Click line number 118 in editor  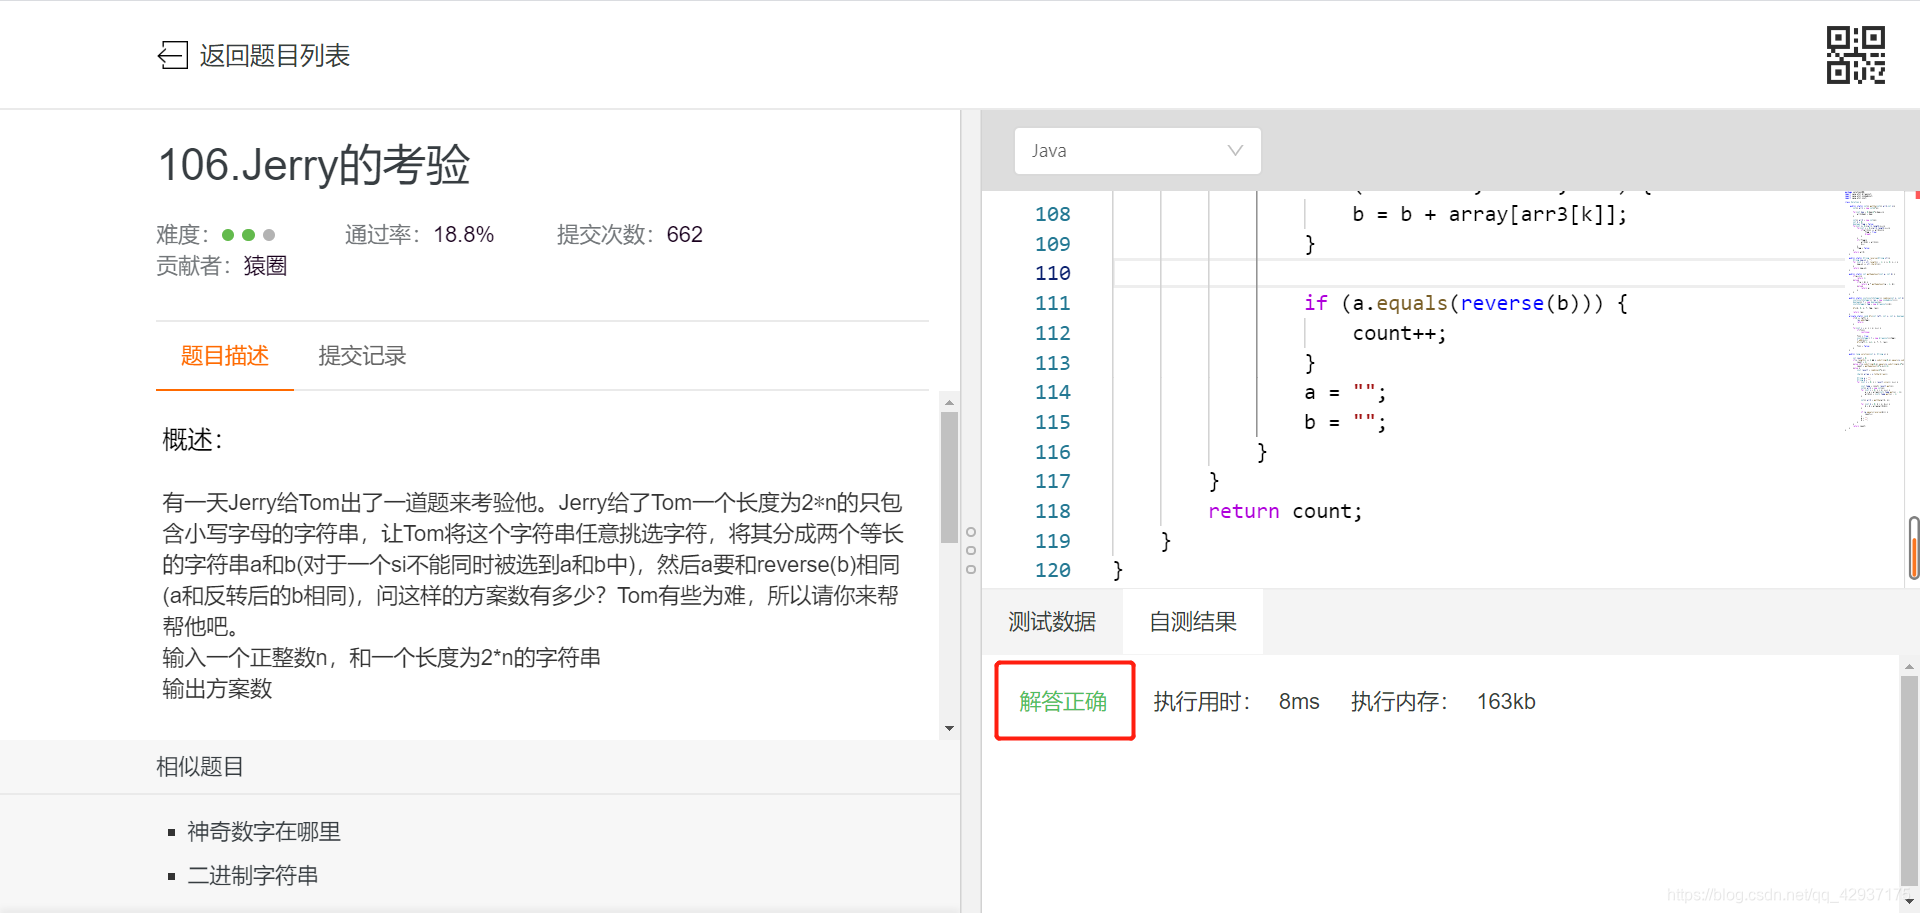1052,511
